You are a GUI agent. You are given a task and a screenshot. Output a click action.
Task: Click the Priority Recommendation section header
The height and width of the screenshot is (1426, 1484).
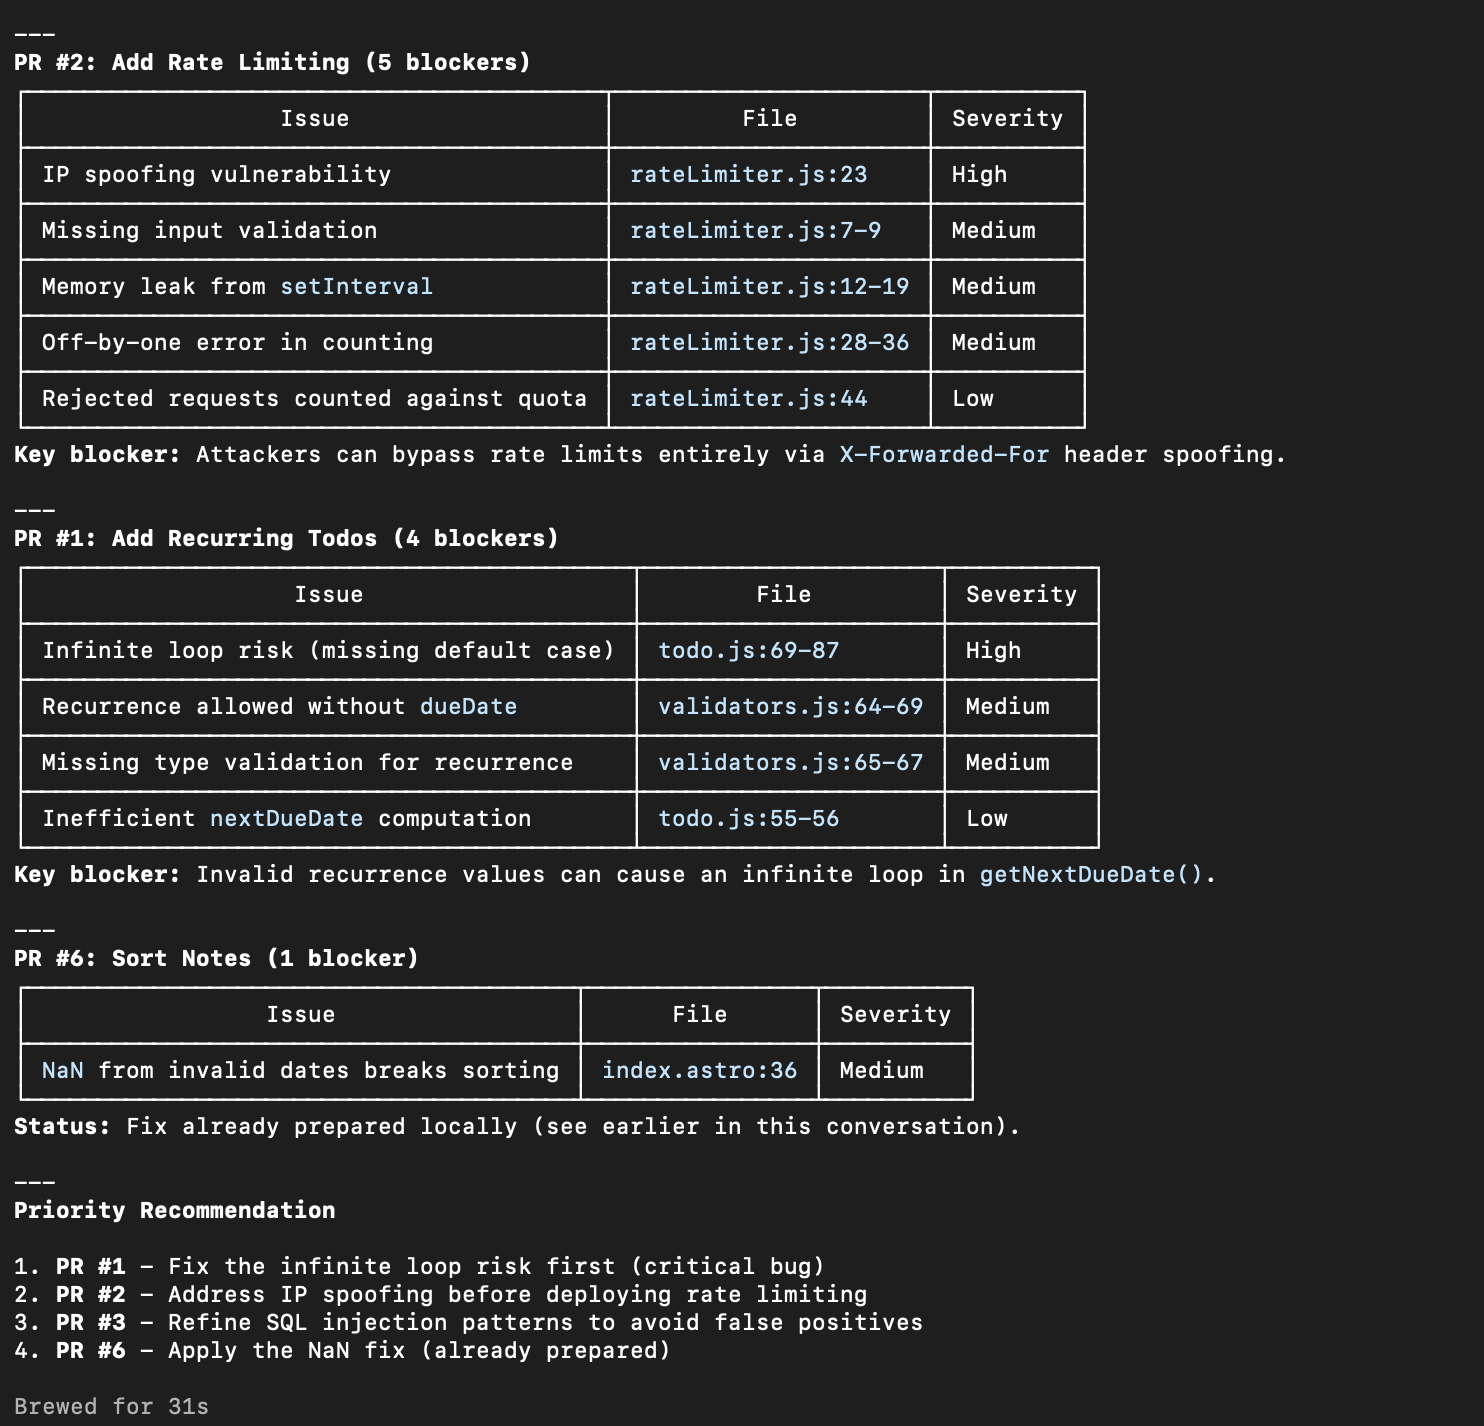pyautogui.click(x=175, y=1209)
